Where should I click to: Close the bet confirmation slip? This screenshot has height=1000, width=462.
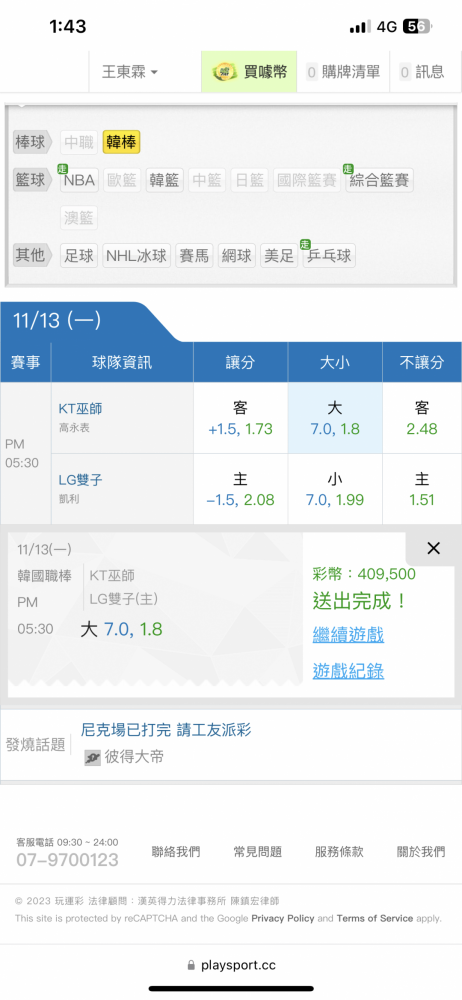[434, 548]
